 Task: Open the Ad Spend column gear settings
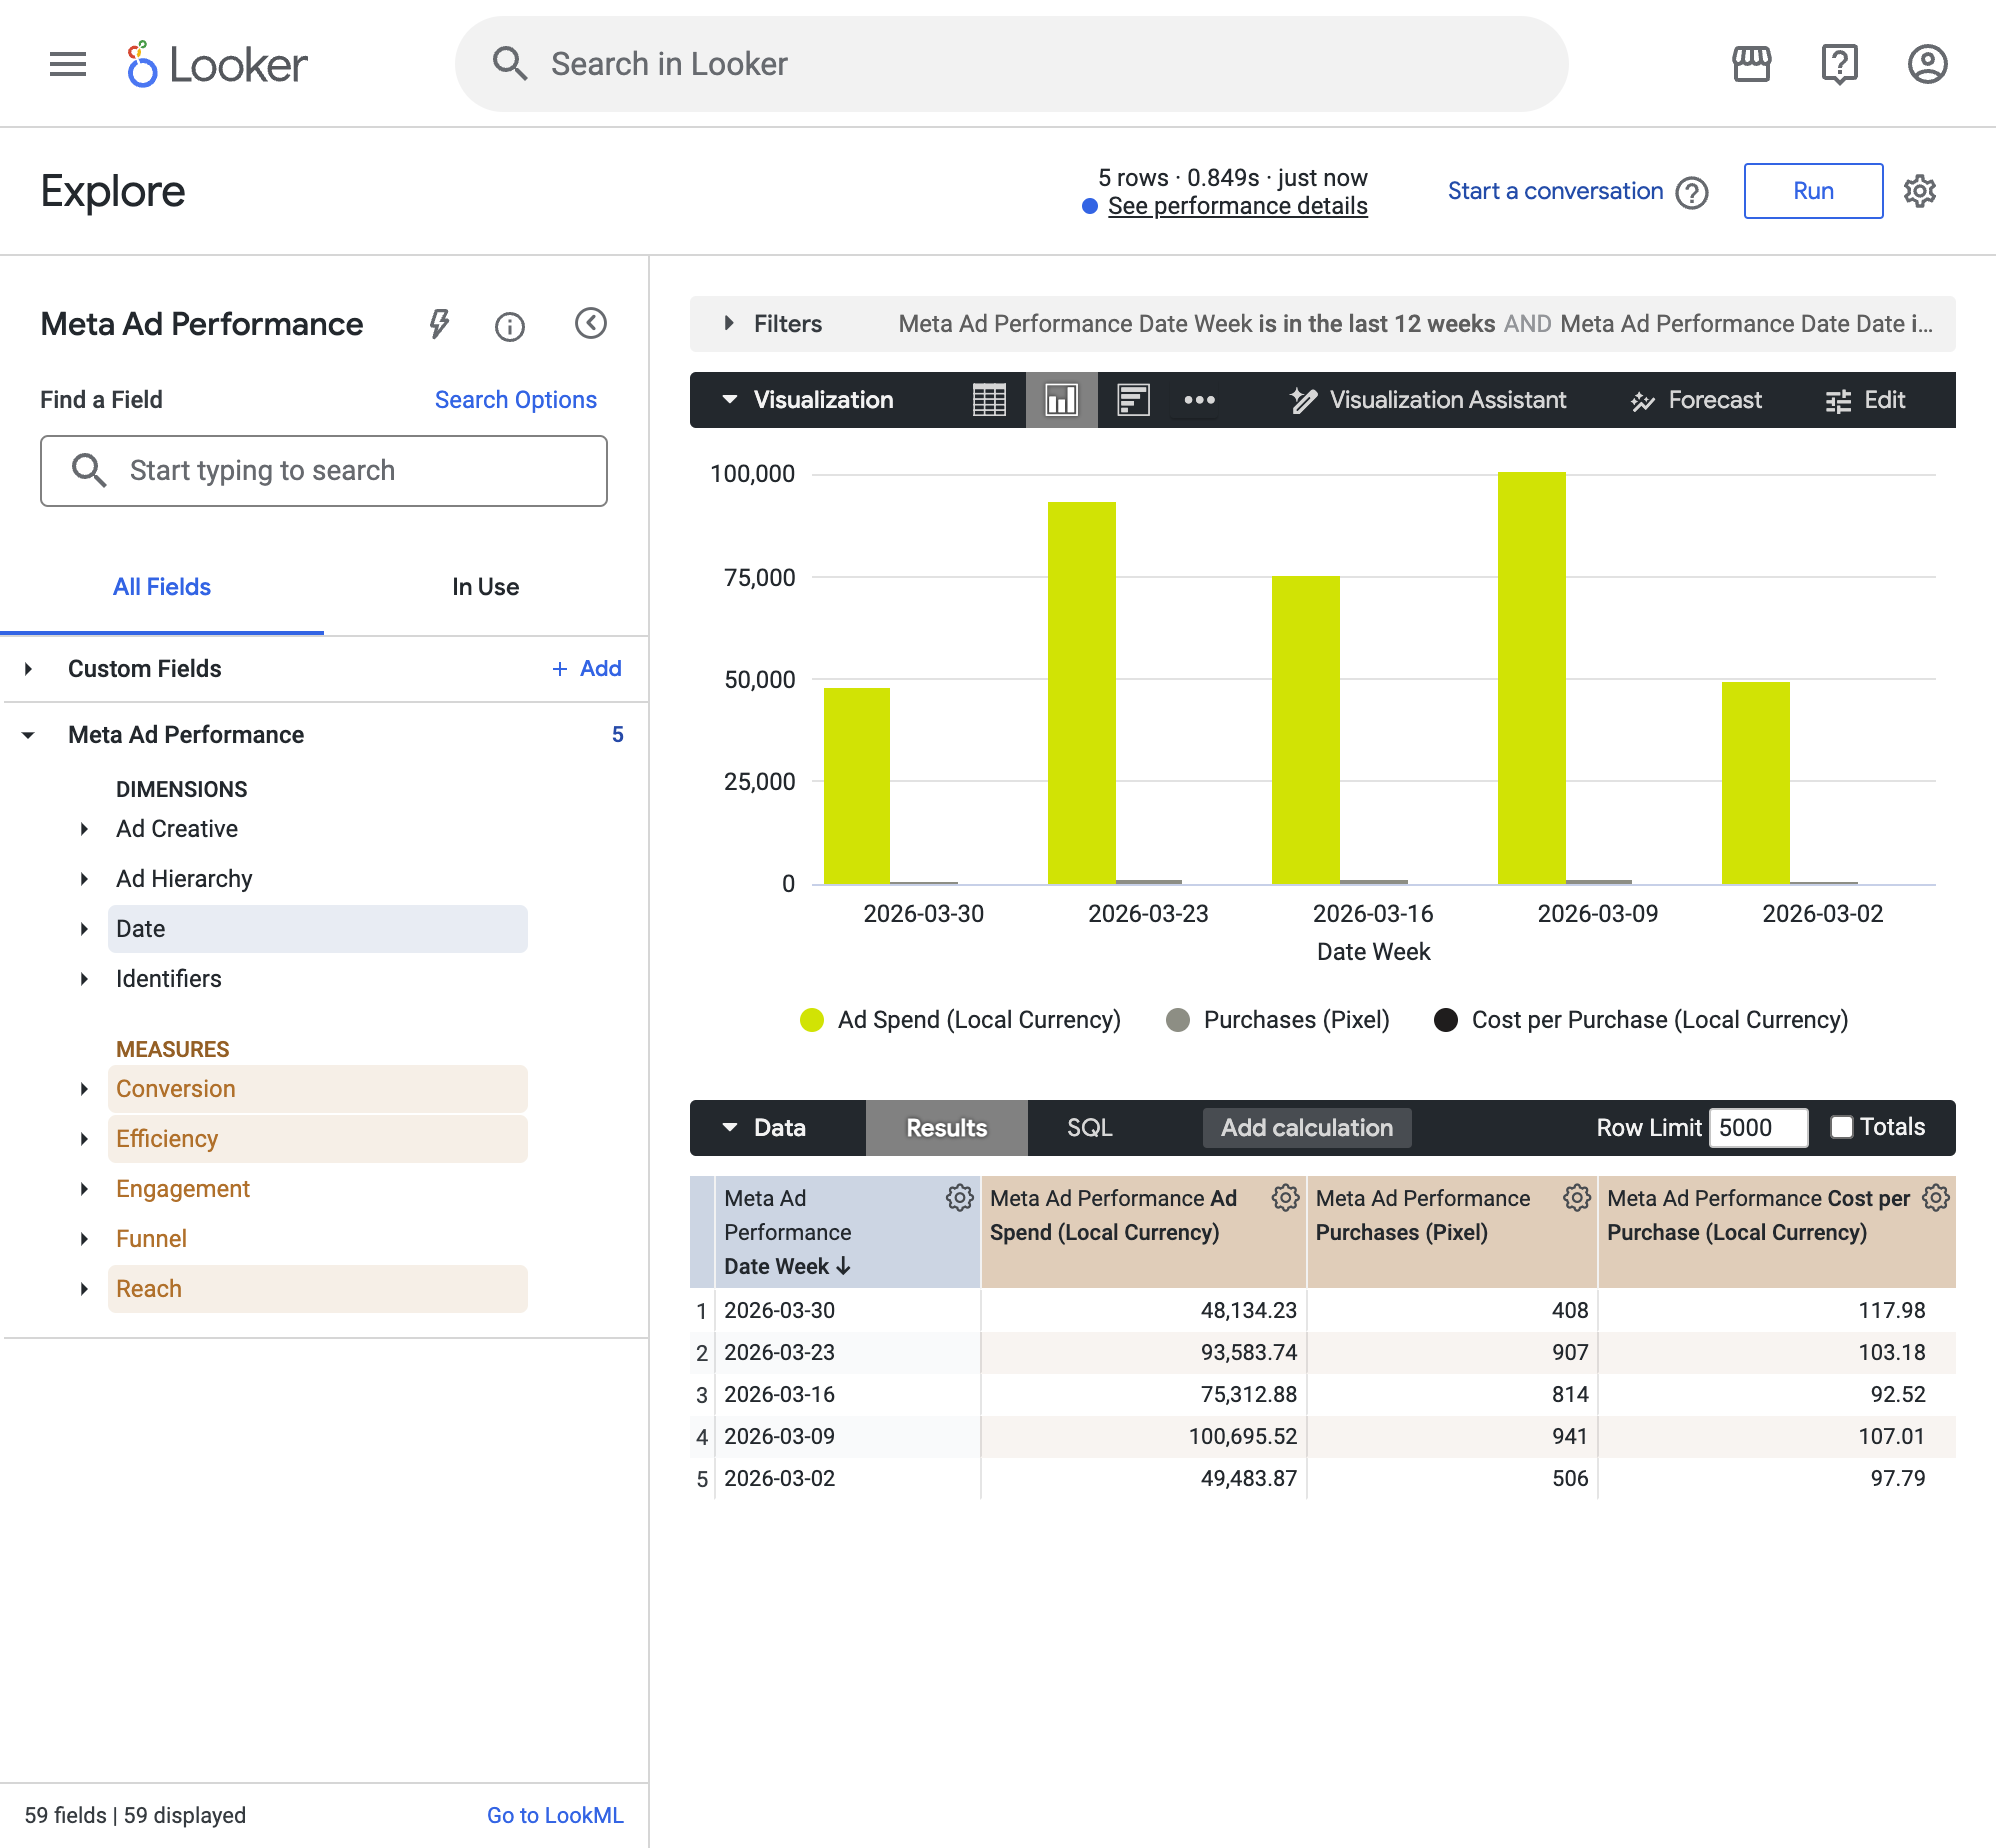point(1285,1198)
